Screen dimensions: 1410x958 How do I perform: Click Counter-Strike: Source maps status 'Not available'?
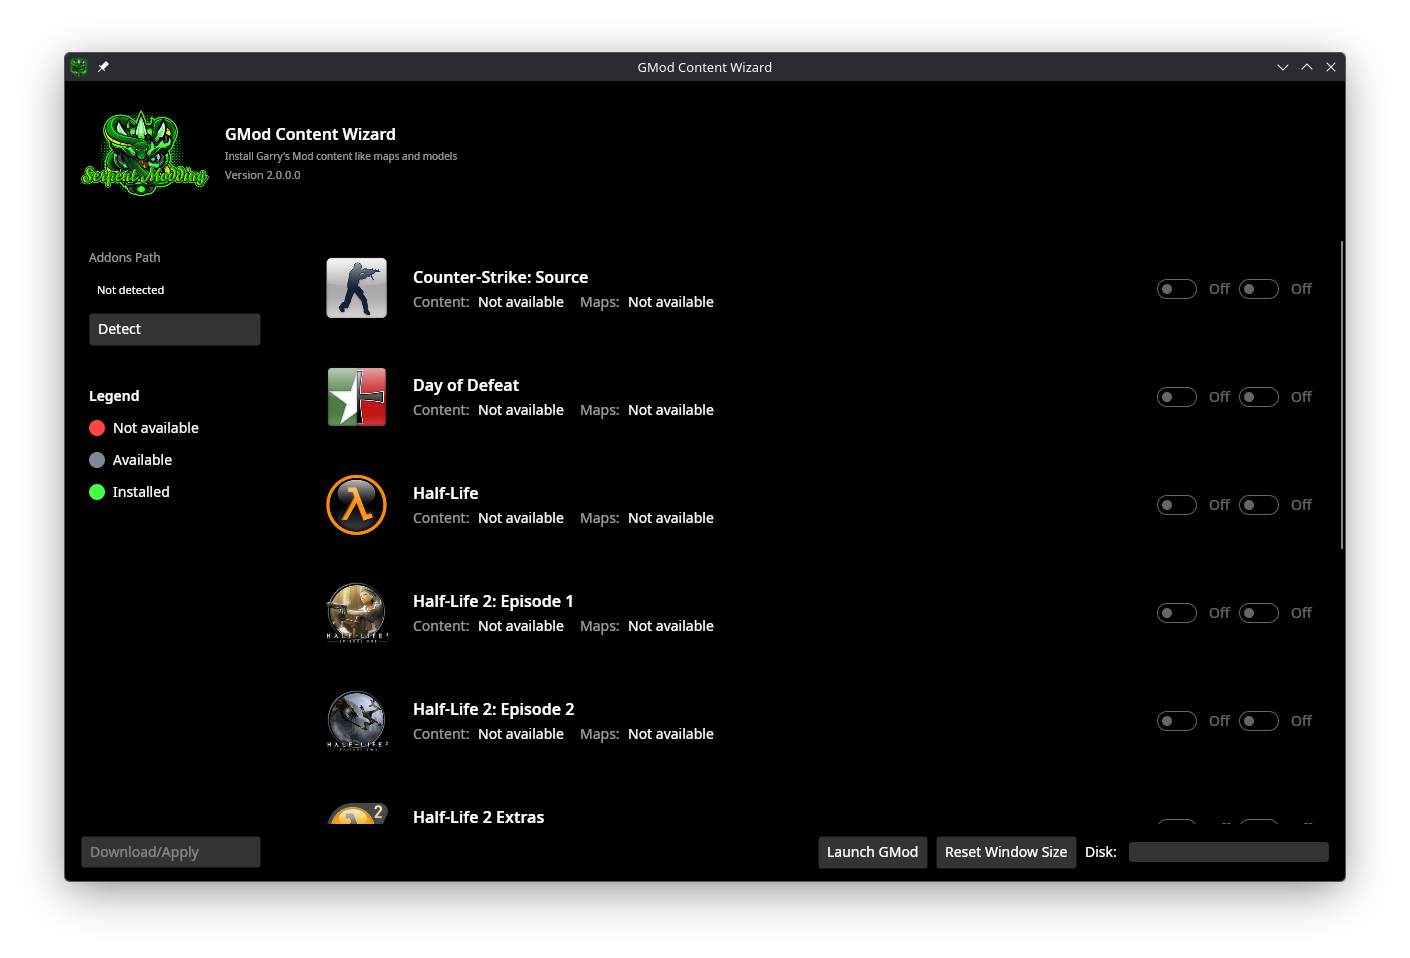[x=671, y=302]
